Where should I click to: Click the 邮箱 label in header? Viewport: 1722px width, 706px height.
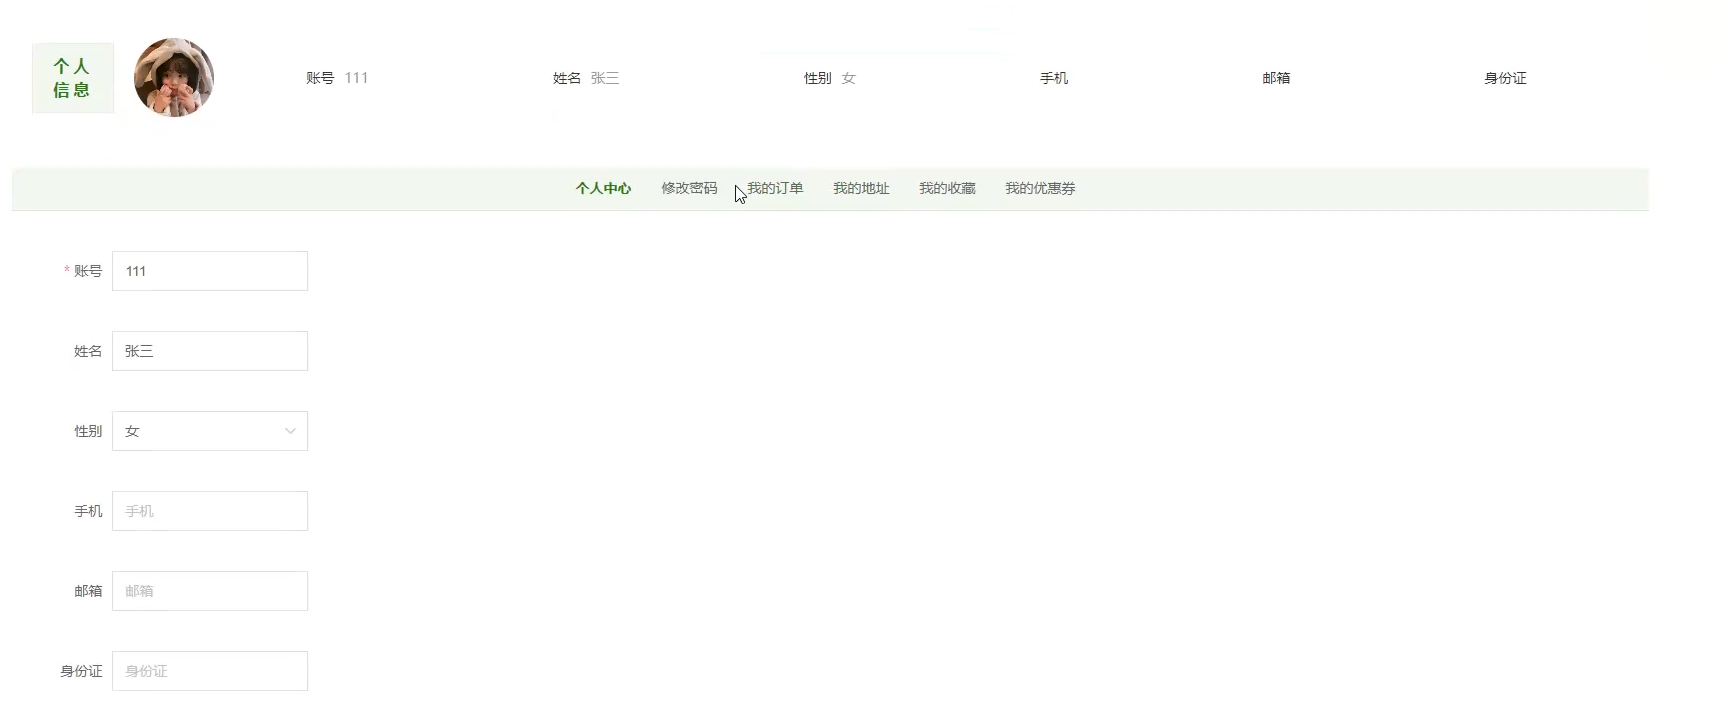click(x=1276, y=78)
